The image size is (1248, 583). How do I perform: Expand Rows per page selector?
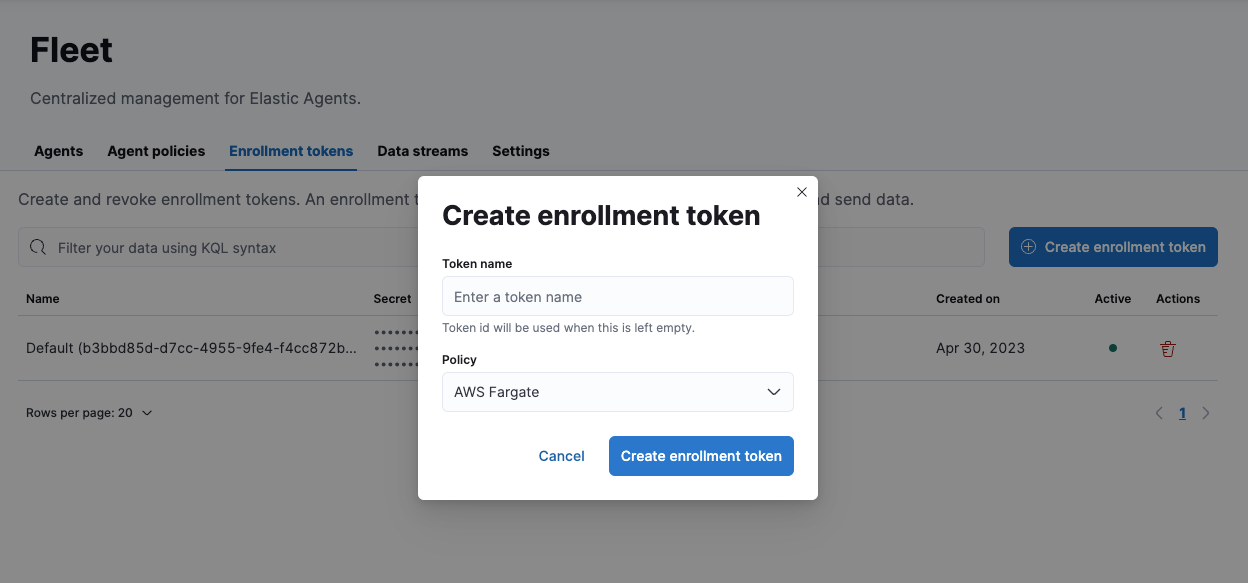click(89, 413)
